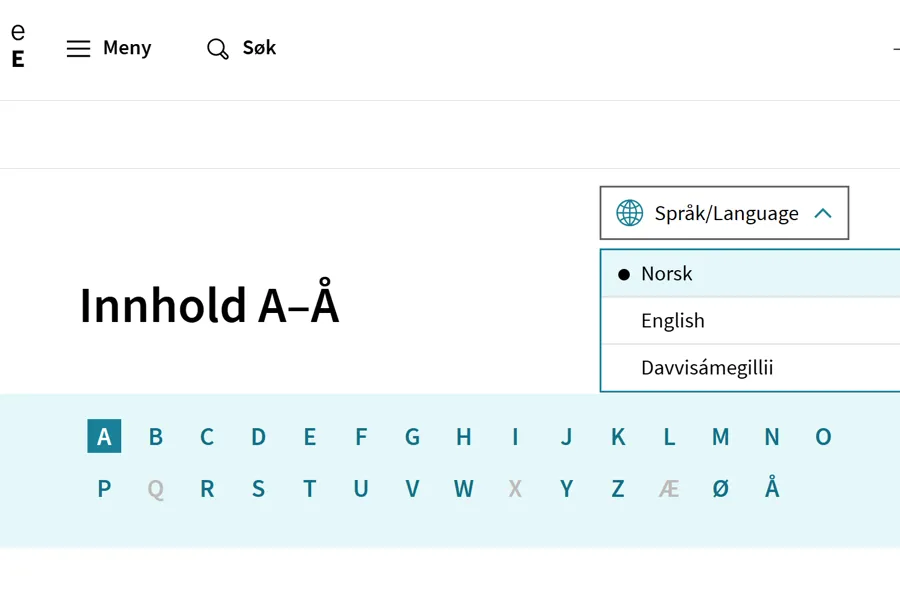Click the site logo at top left
The image size is (900, 600).
pyautogui.click(x=18, y=46)
